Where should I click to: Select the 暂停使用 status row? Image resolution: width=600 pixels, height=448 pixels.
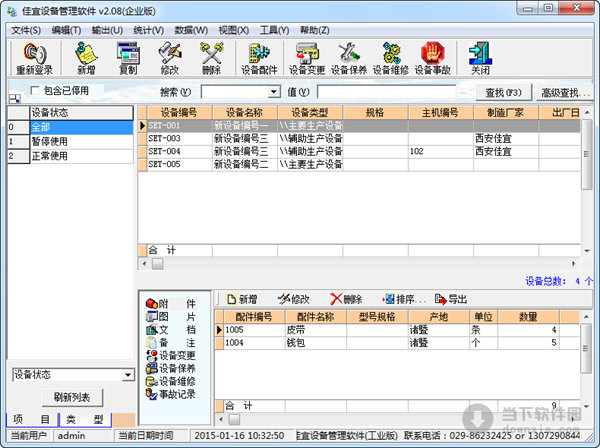[x=70, y=142]
